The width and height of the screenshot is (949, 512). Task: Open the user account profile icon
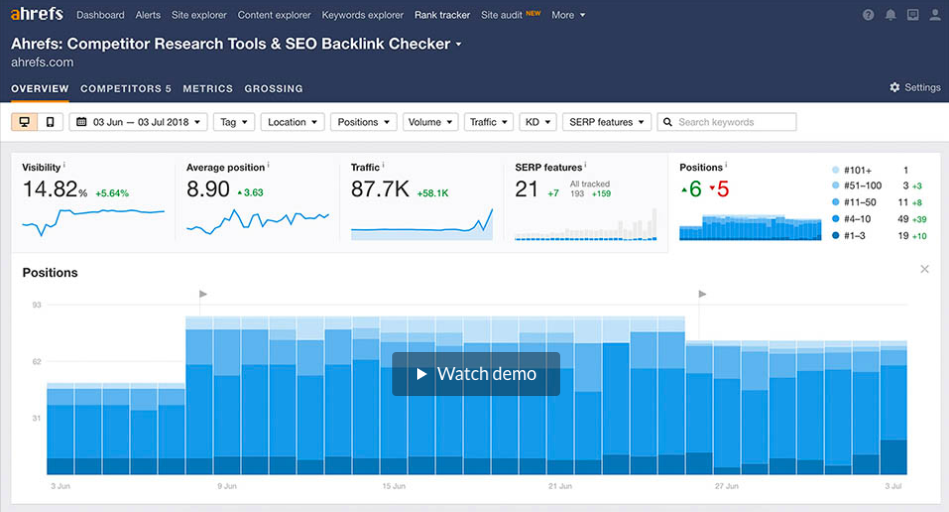click(x=935, y=15)
